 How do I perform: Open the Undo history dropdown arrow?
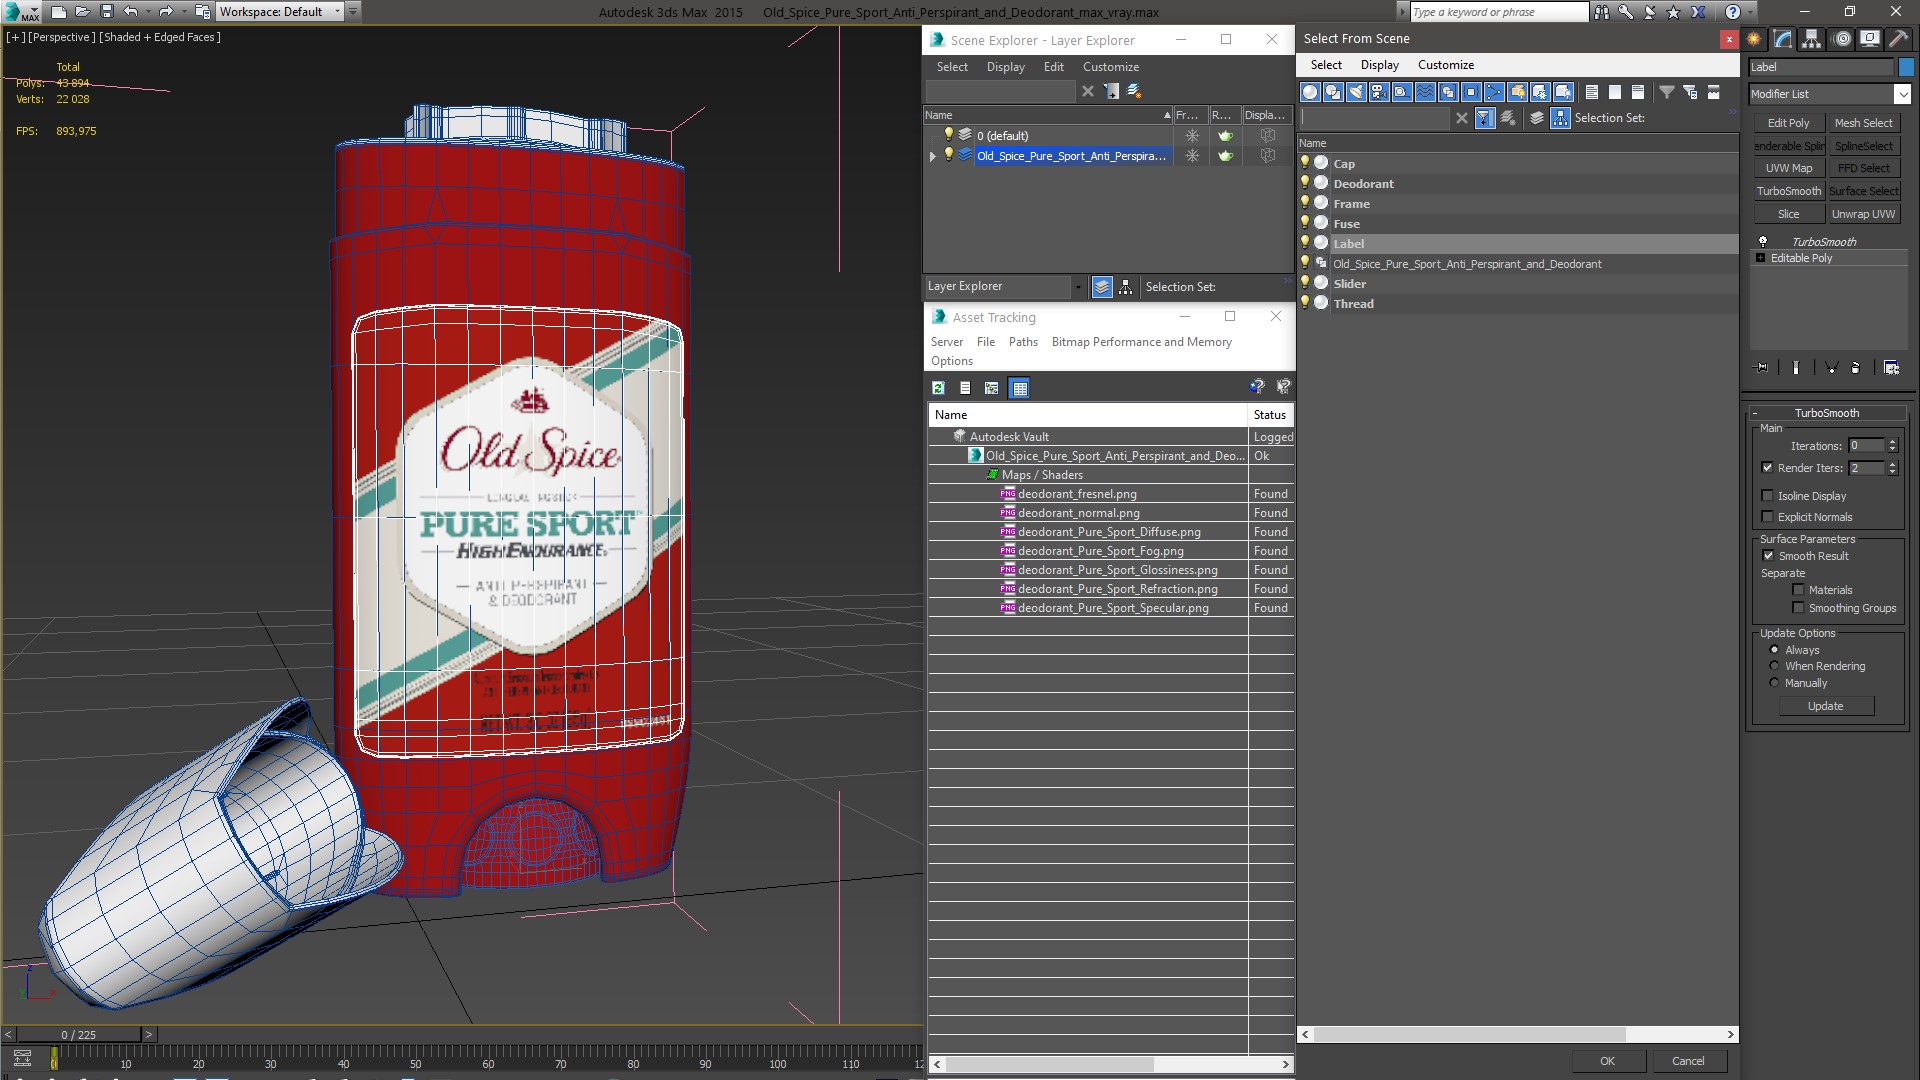click(147, 12)
